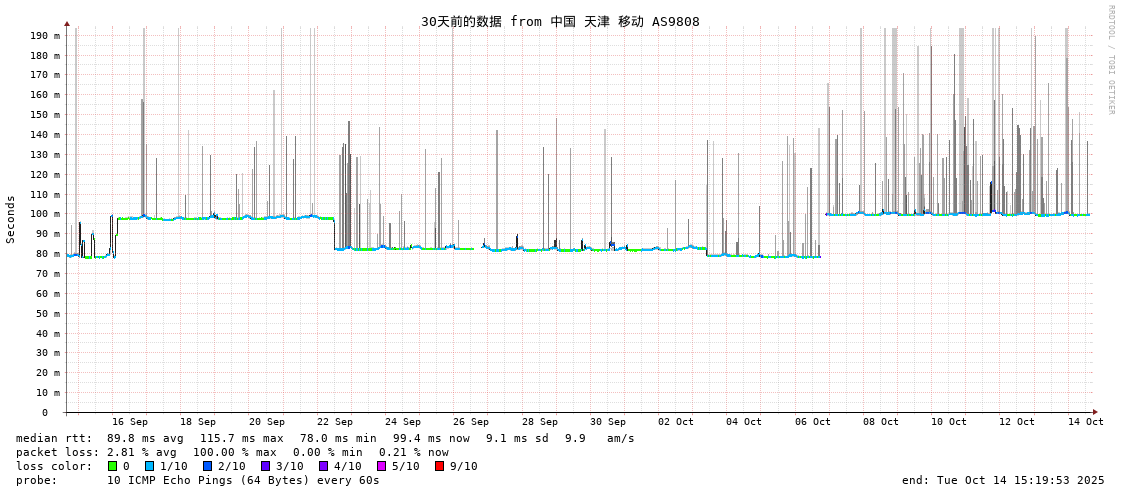The height and width of the screenshot is (494, 1121).
Task: Click the 89.8 ms avg value
Action: (x=145, y=438)
